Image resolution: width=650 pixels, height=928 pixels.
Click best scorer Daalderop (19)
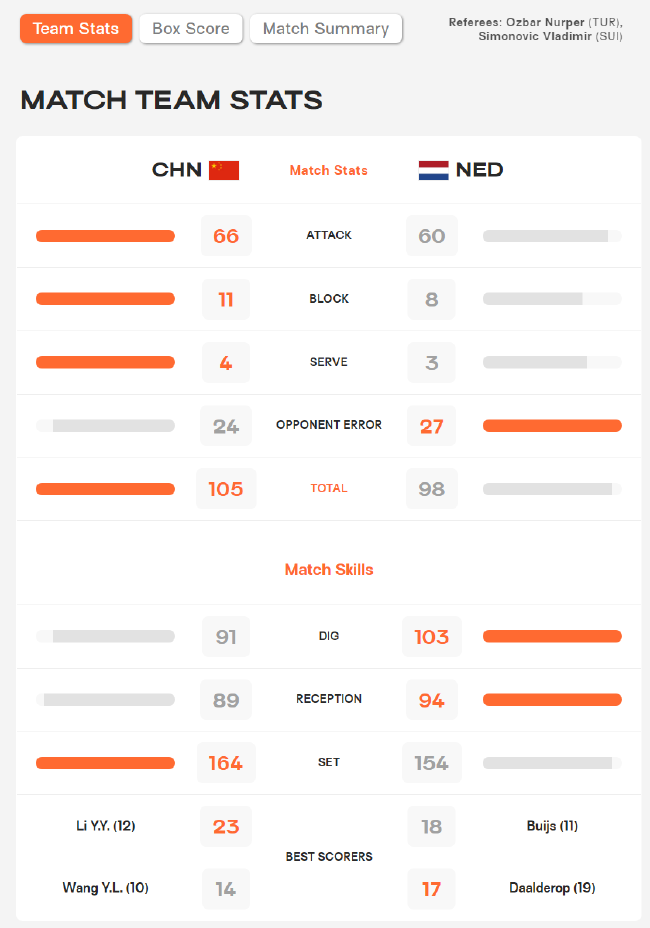(552, 888)
